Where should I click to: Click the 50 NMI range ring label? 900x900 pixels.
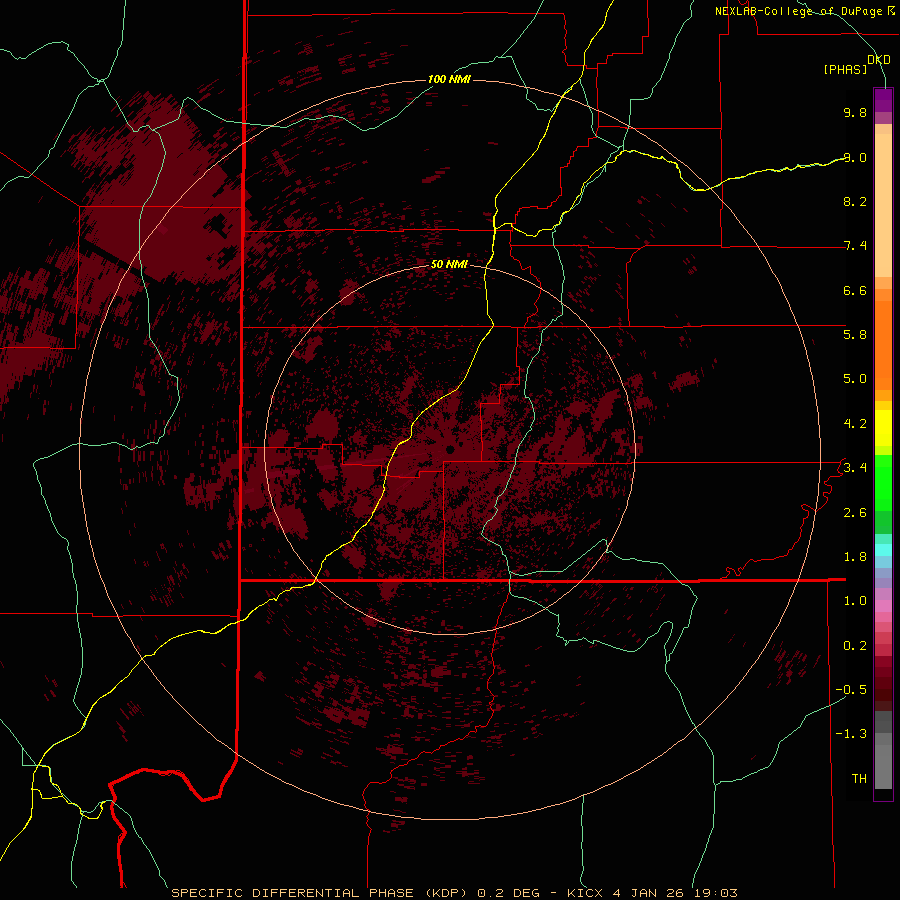pos(449,264)
